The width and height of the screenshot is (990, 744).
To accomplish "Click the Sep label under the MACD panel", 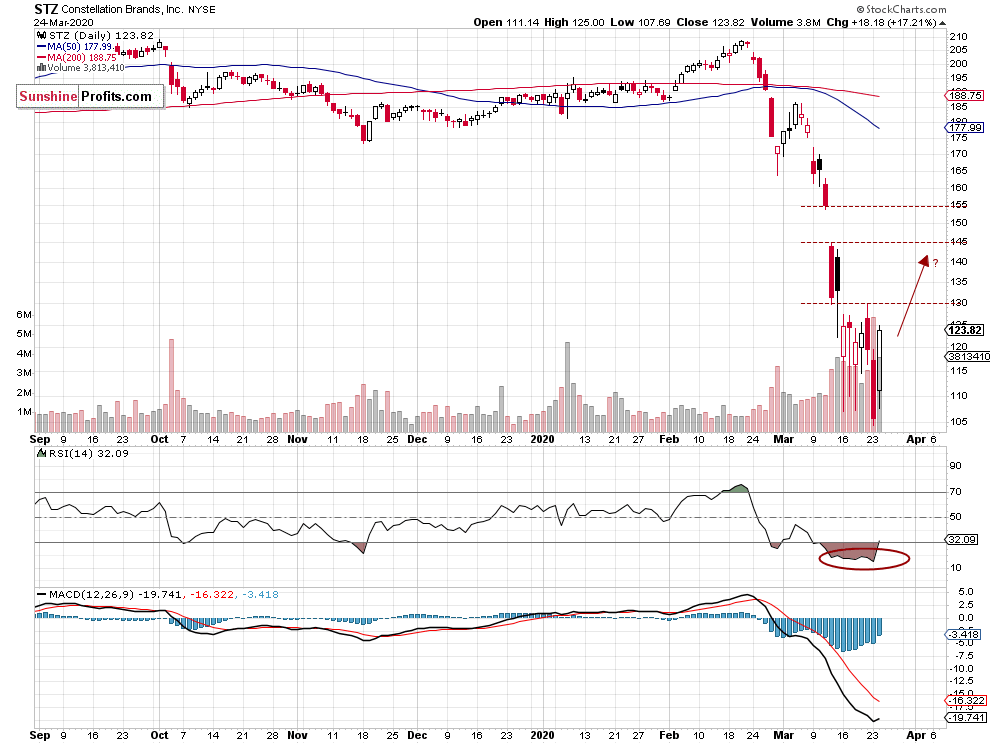I will point(40,735).
